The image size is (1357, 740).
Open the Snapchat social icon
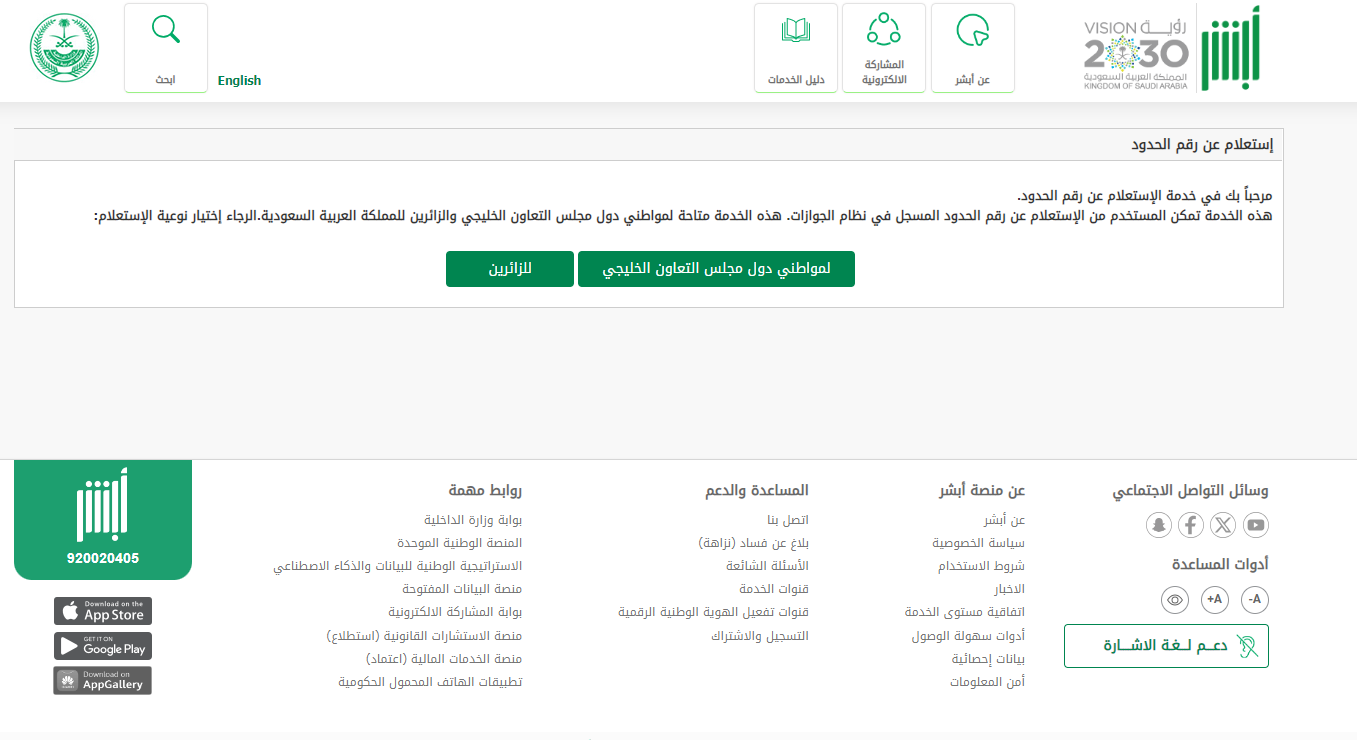point(1158,525)
